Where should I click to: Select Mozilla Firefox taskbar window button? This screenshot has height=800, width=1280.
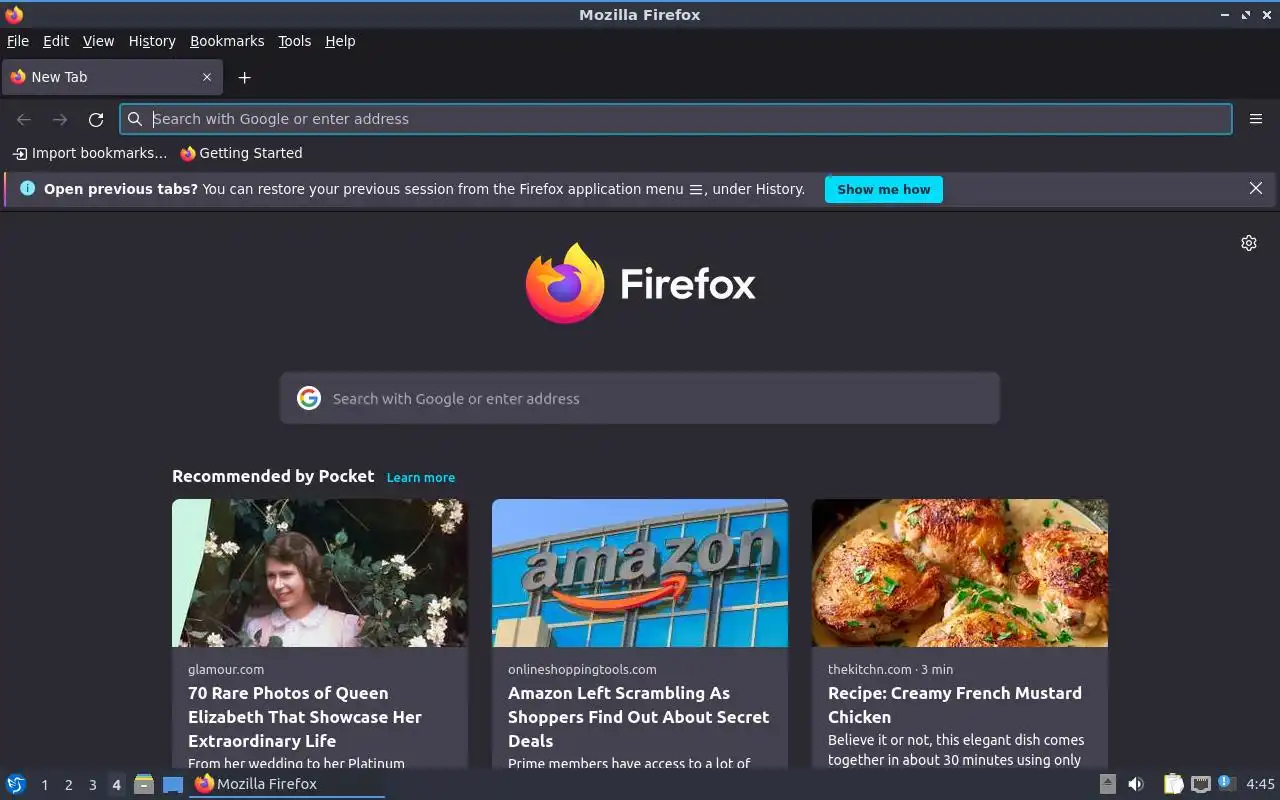pos(287,784)
